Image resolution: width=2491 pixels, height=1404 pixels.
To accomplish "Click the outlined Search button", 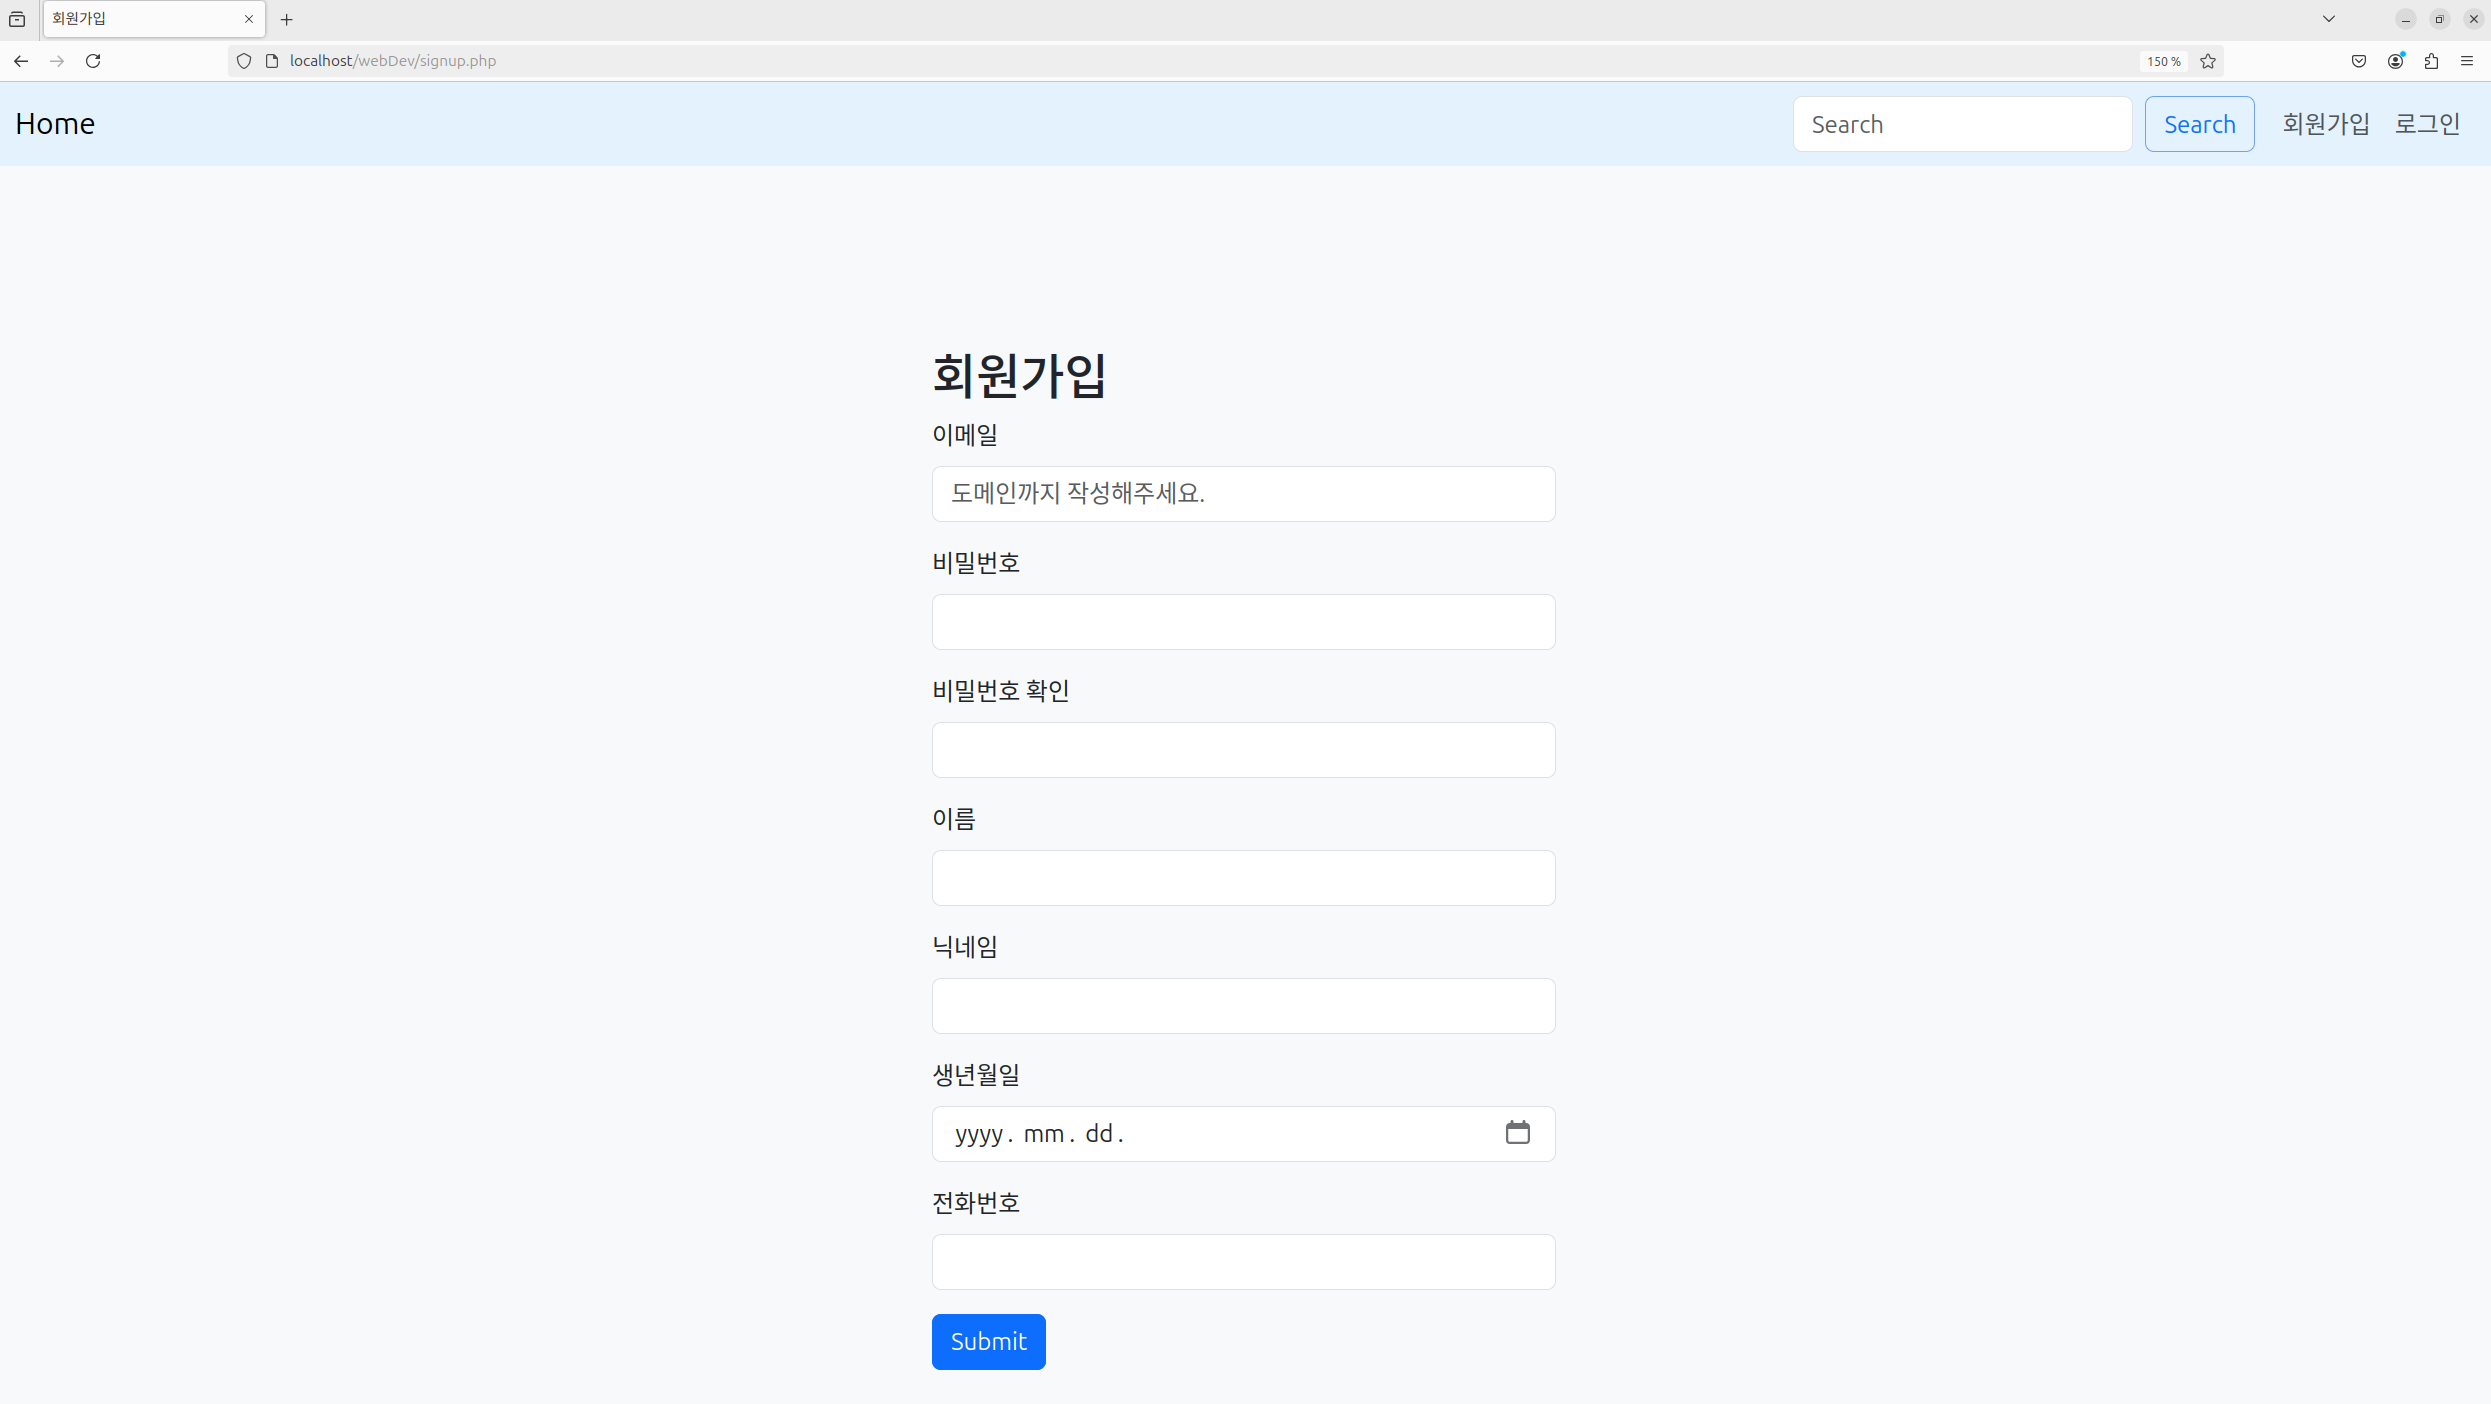I will point(2199,124).
